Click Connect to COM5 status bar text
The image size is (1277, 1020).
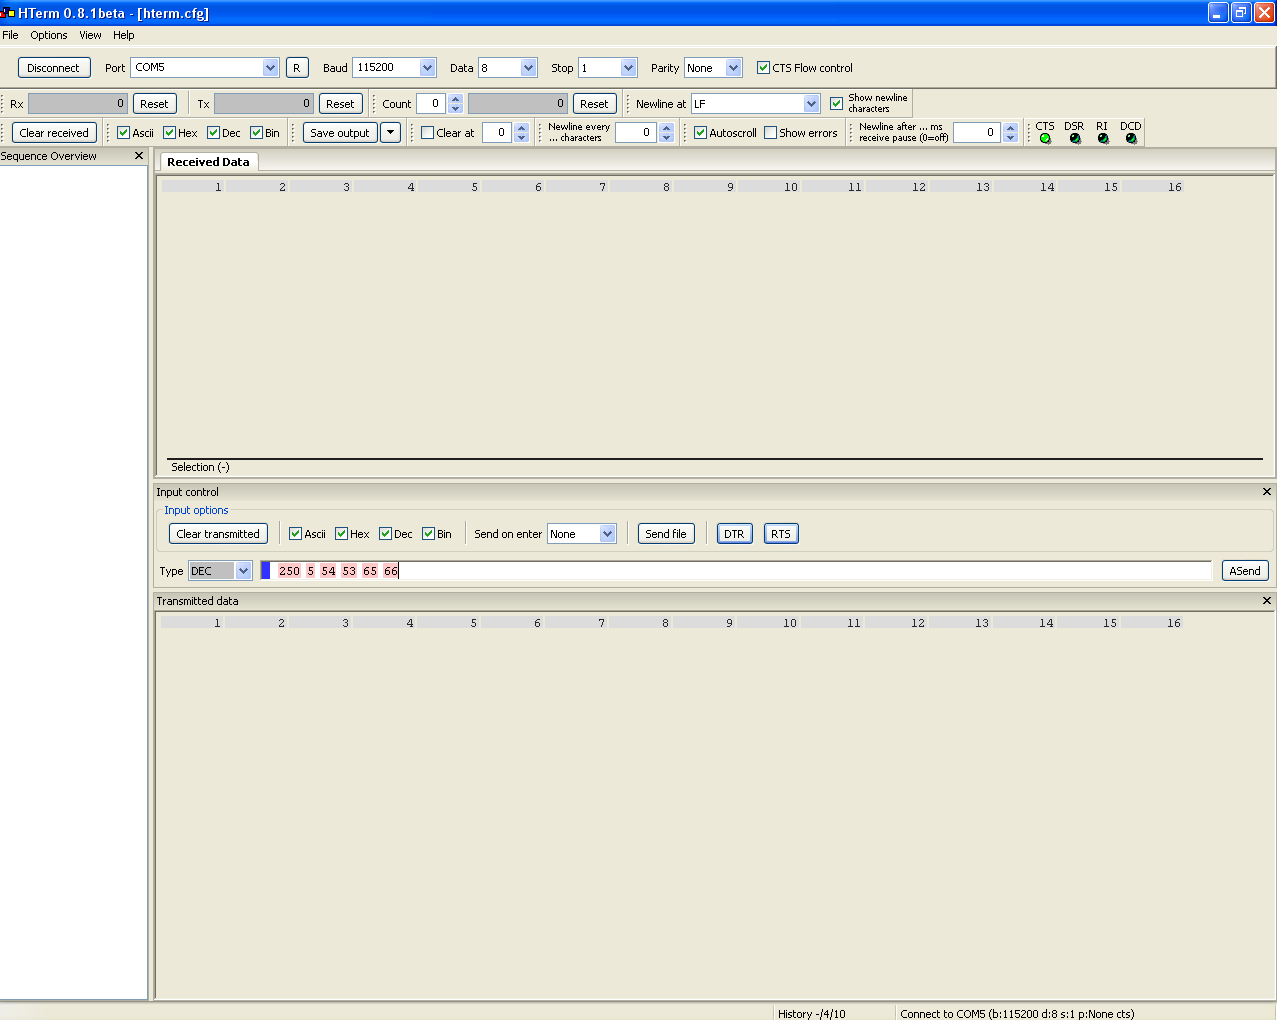pyautogui.click(x=1017, y=1014)
